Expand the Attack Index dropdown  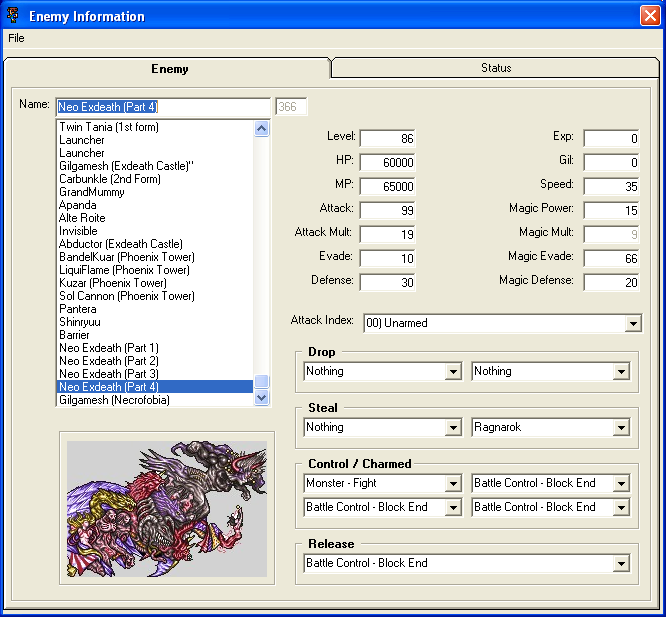pos(632,323)
